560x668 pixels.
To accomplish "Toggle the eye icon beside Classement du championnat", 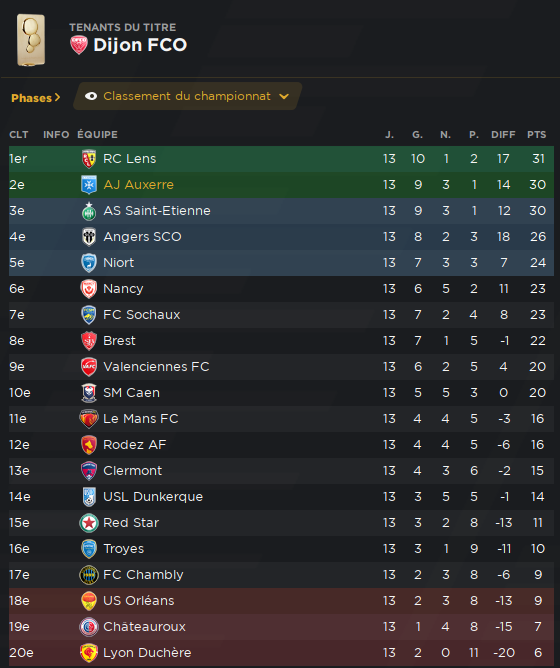I will 91,96.
